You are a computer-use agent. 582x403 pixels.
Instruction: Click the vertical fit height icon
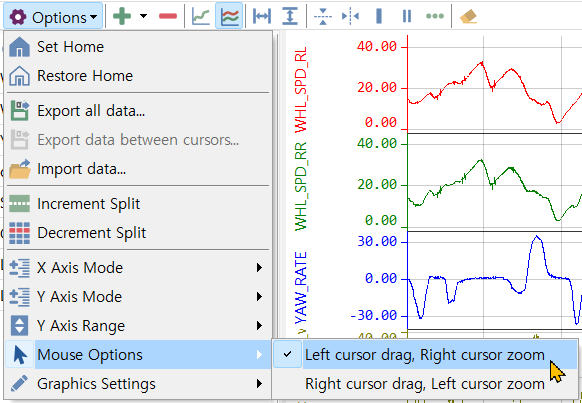pos(290,17)
